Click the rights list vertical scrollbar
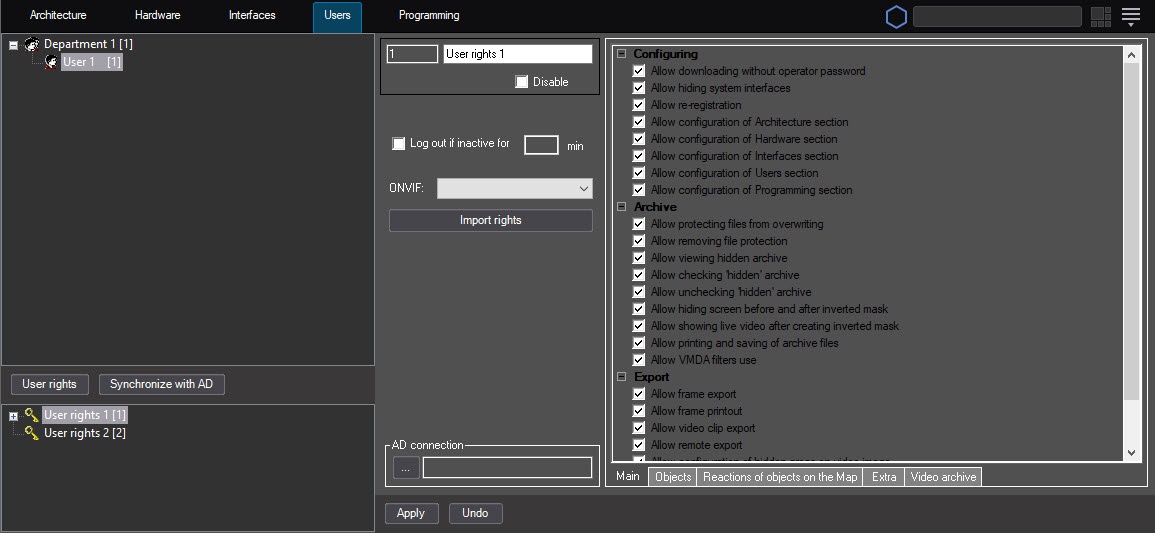Screen dimensions: 1155x533 (1131, 230)
